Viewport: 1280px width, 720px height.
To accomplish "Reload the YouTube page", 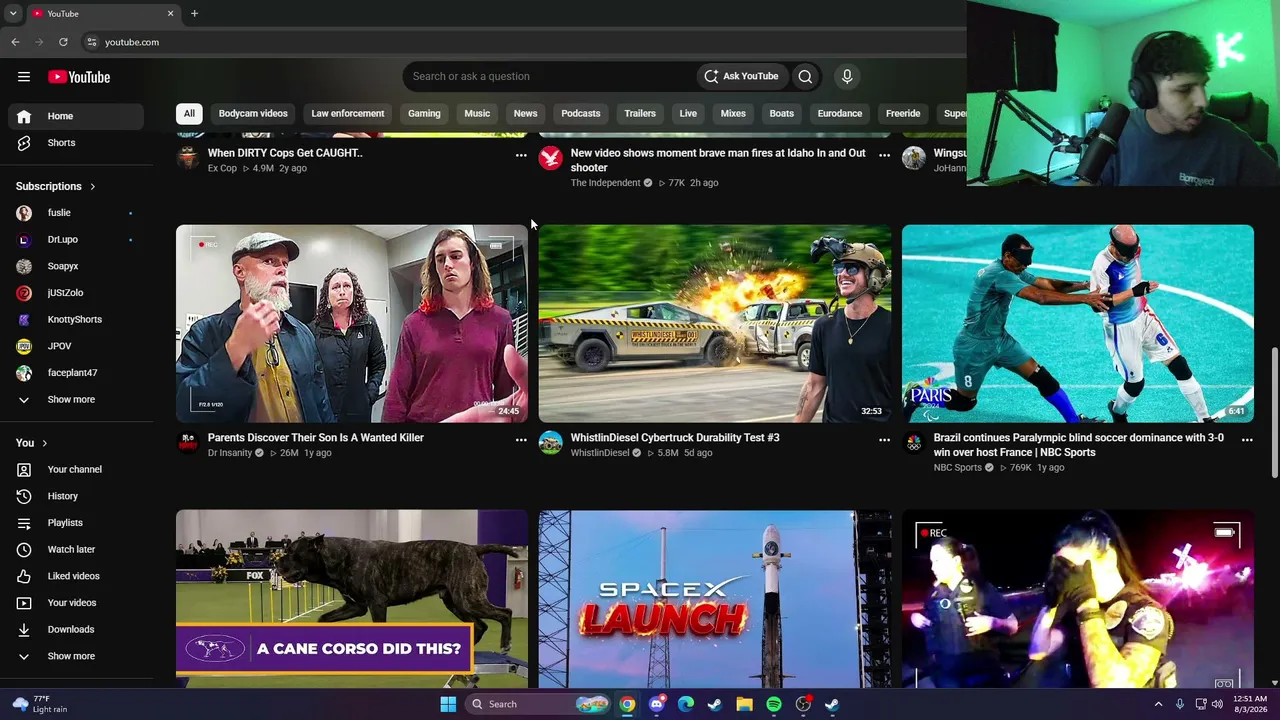I will coord(63,42).
